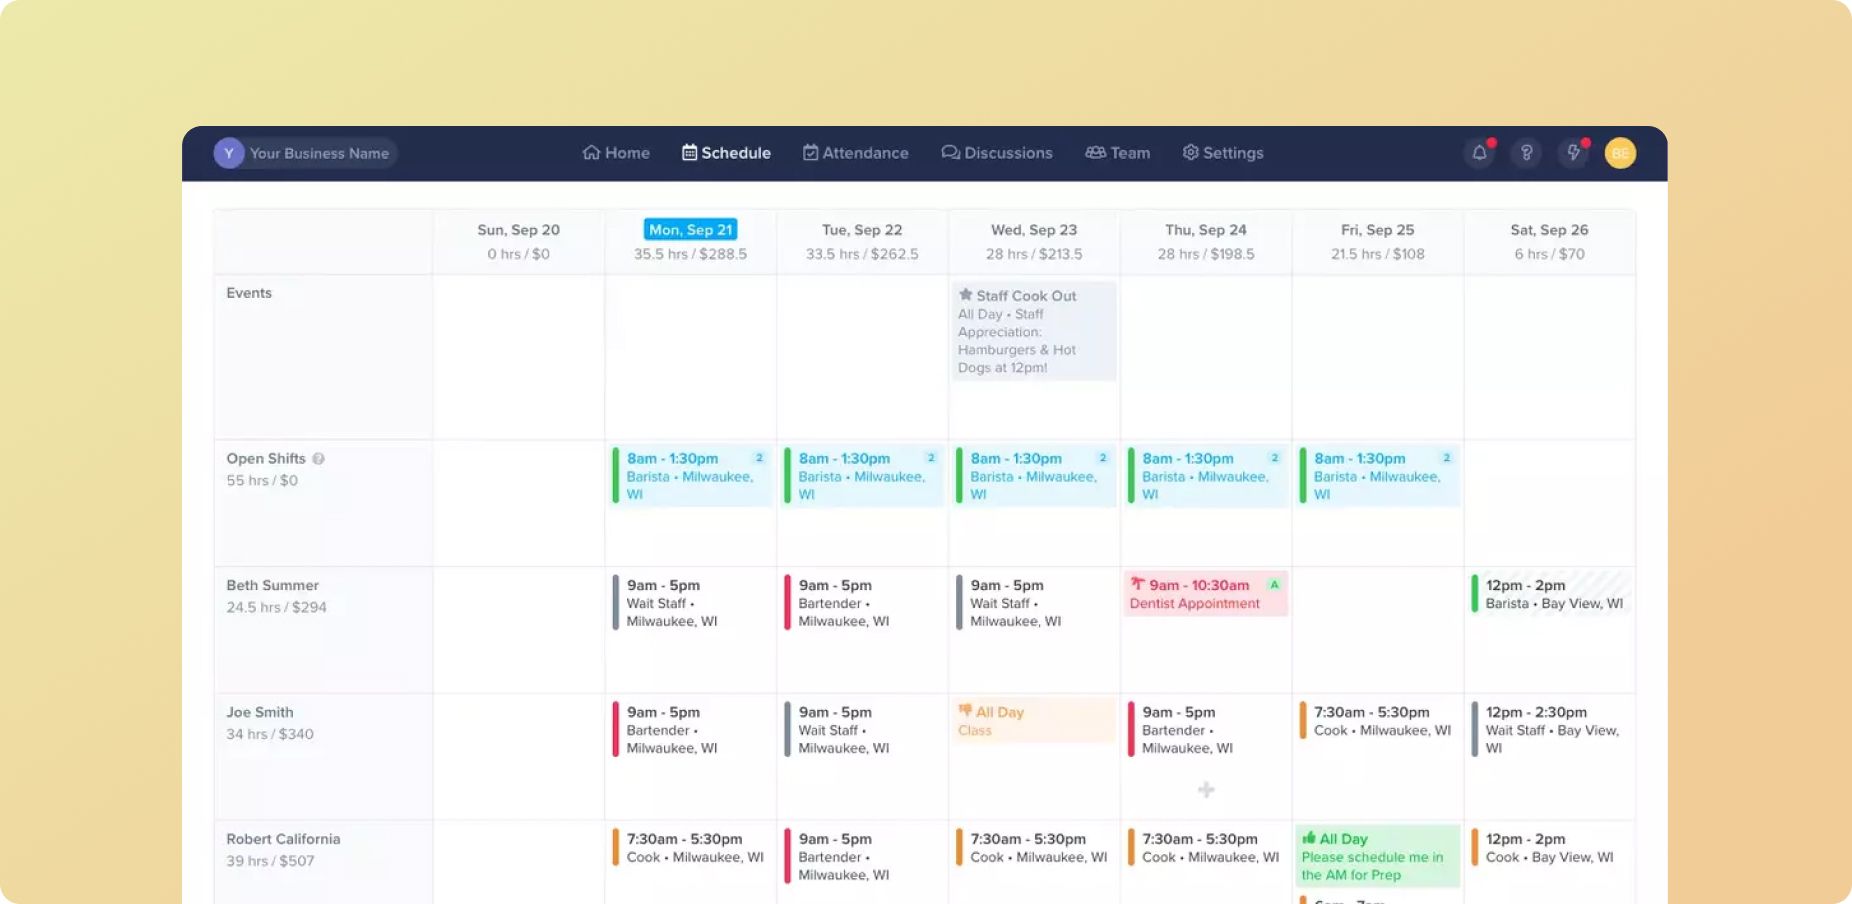Click Your Business Name

point(319,153)
